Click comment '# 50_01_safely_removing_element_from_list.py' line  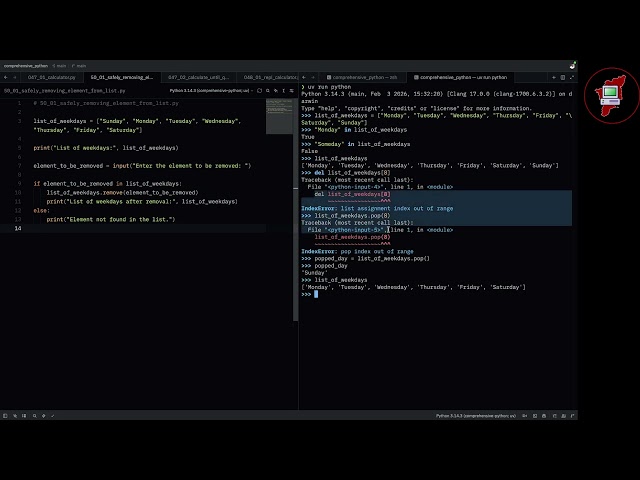click(x=106, y=103)
